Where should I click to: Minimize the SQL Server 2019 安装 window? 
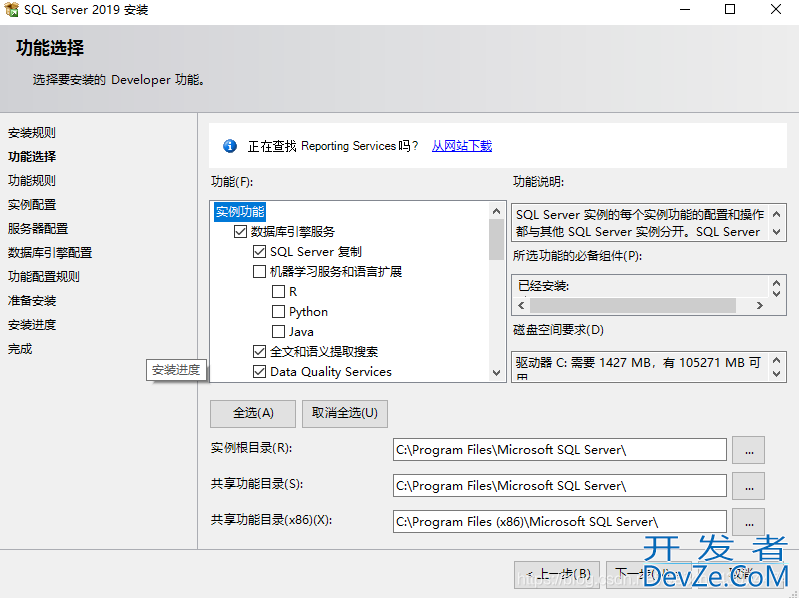[685, 9]
